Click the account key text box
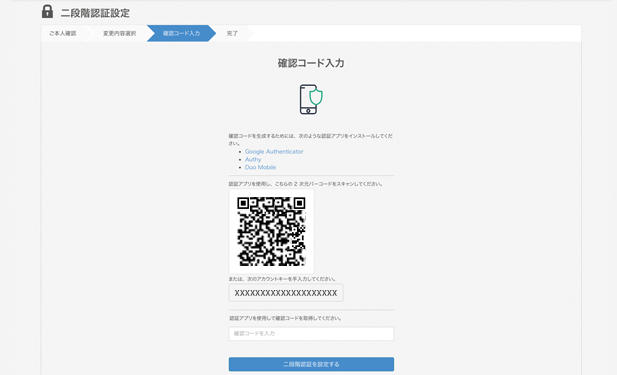This screenshot has height=375, width=617. pyautogui.click(x=286, y=293)
